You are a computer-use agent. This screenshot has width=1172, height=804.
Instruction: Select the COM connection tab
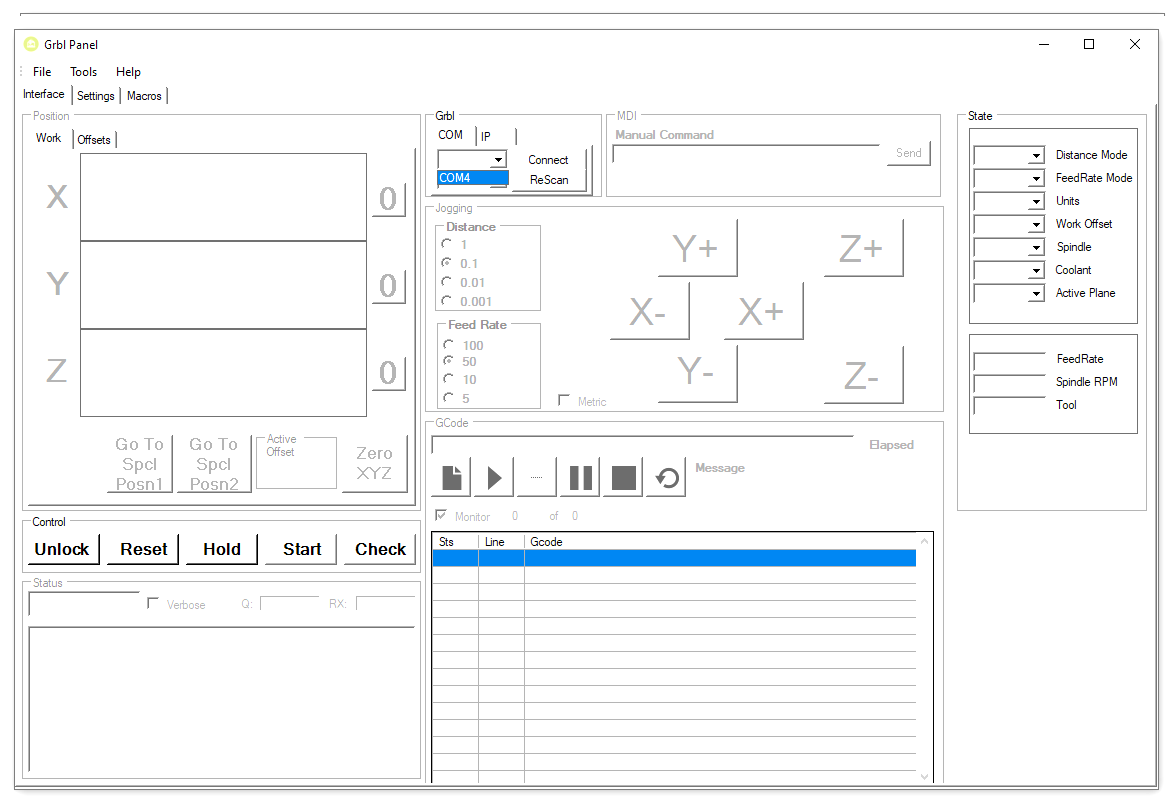[451, 135]
